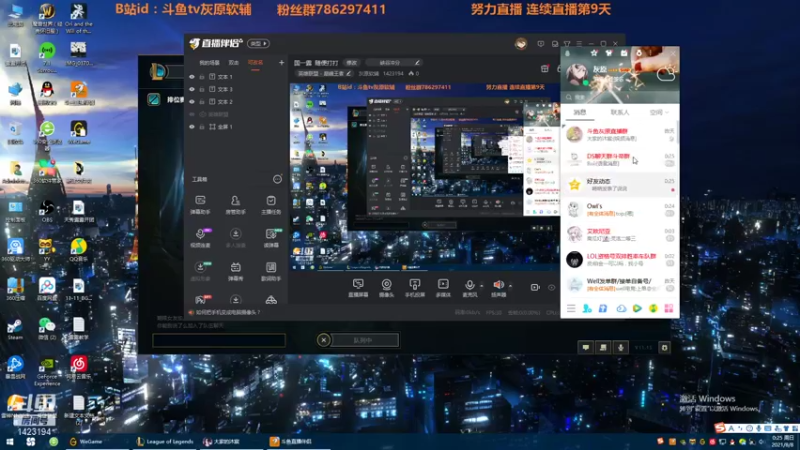
Task: Toggle the preview eye icon at right
Action: [552, 287]
